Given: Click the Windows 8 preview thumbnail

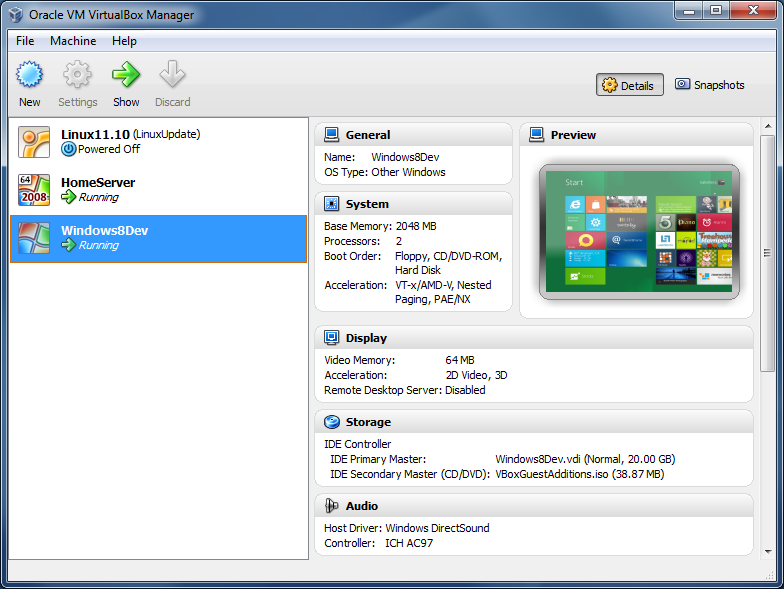Looking at the screenshot, I should (x=639, y=232).
